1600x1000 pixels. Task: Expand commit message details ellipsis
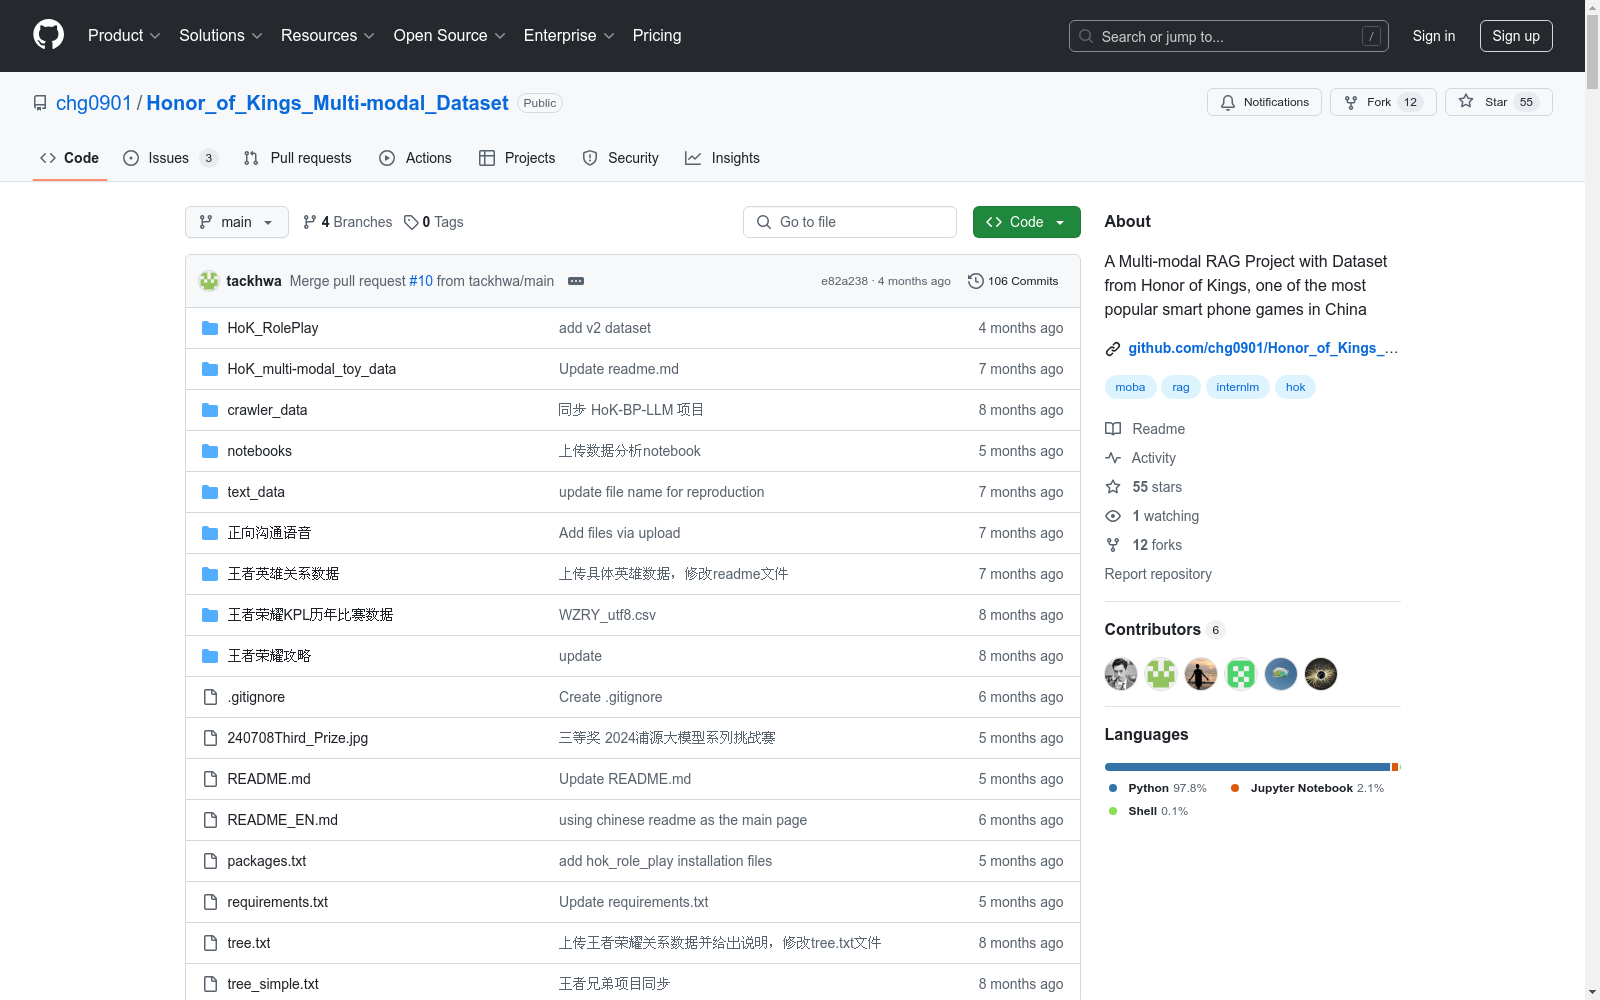[x=576, y=281]
